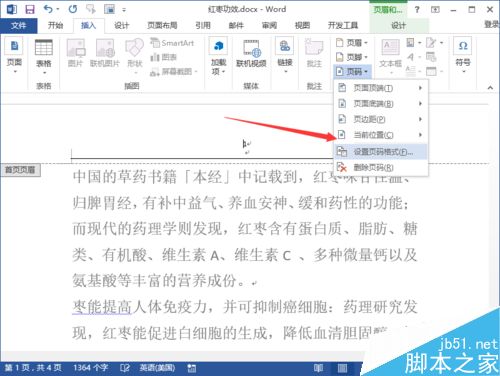
Task: Click the word count in status bar
Action: click(90, 368)
